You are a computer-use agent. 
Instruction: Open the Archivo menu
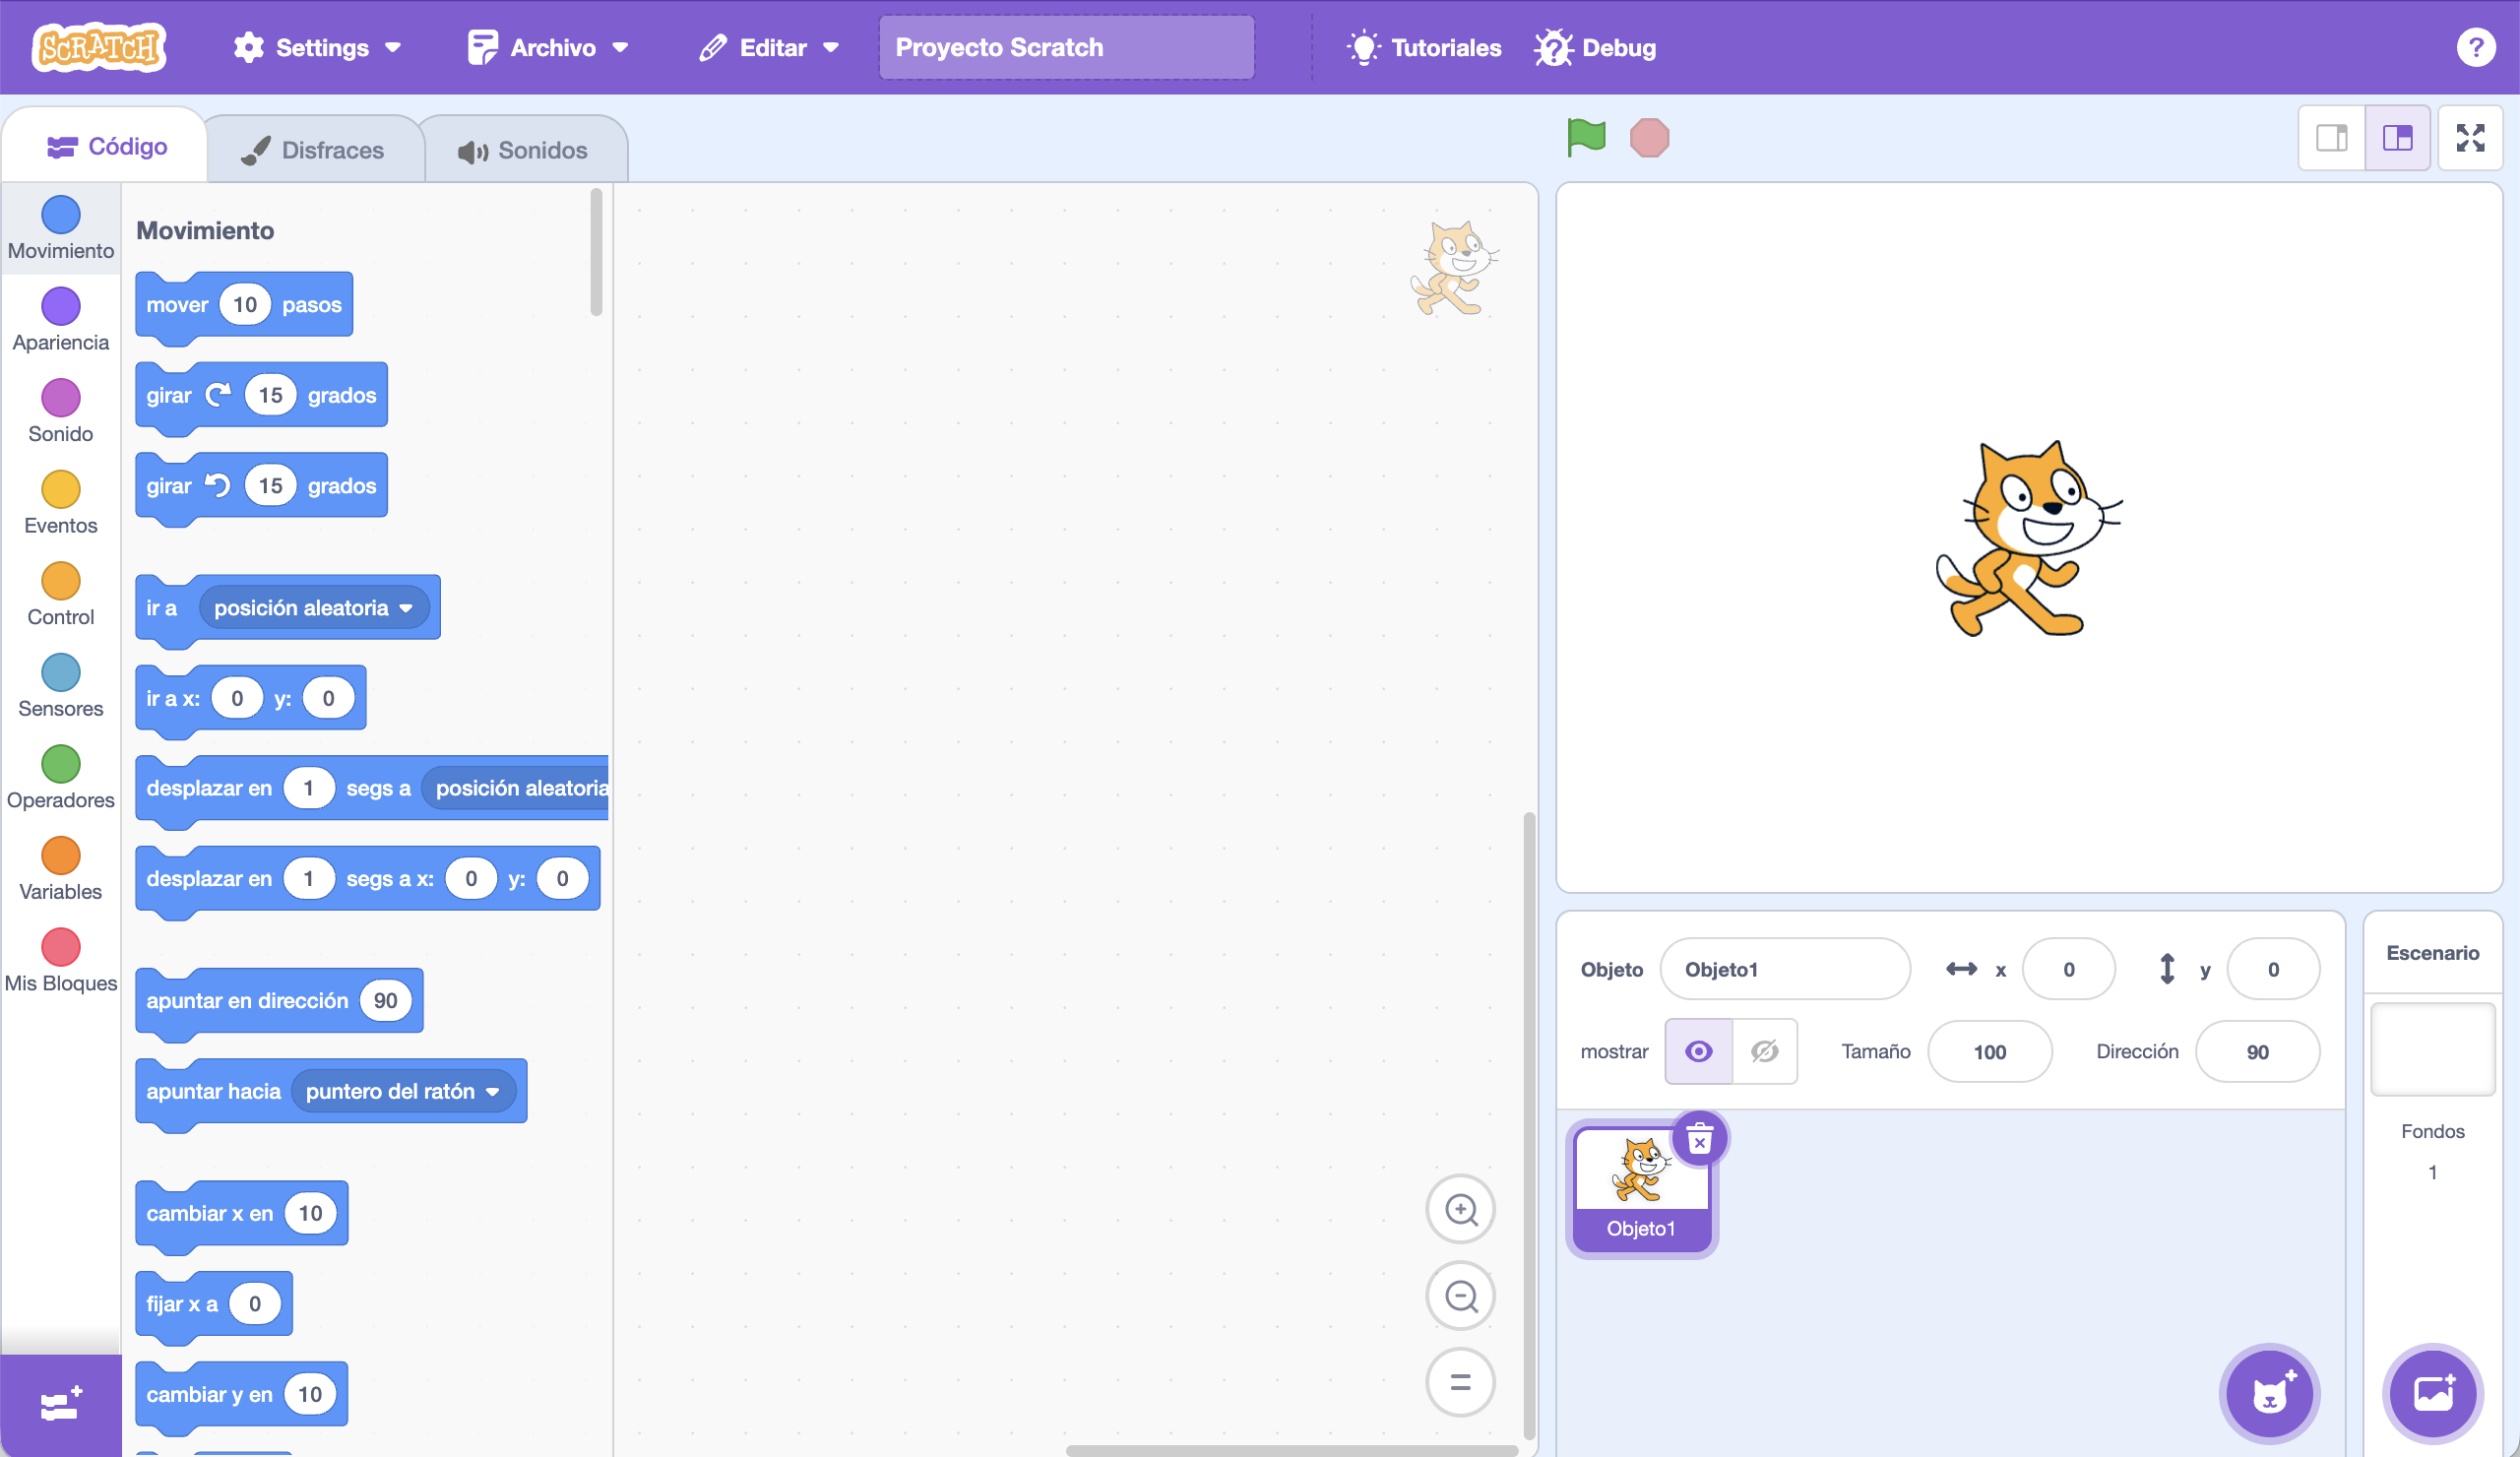tap(548, 47)
